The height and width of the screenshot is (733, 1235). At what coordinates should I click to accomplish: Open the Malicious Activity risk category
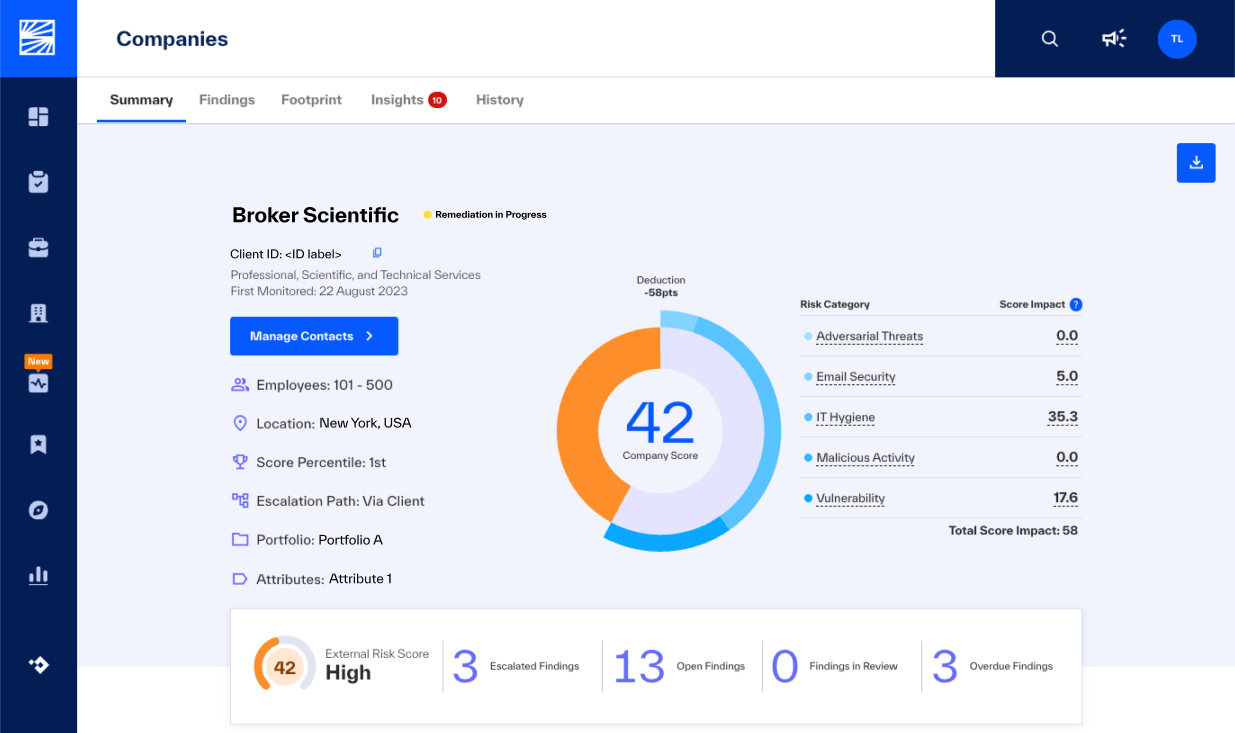coord(866,458)
